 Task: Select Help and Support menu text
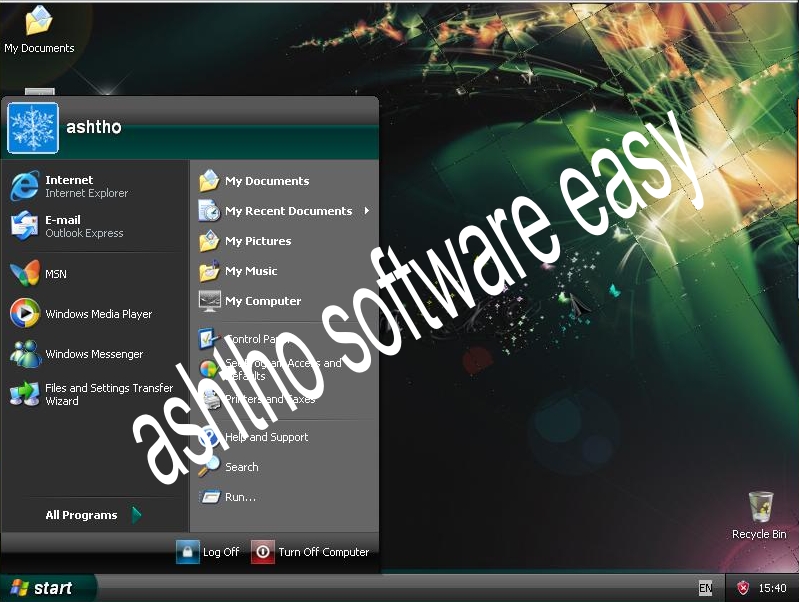267,437
